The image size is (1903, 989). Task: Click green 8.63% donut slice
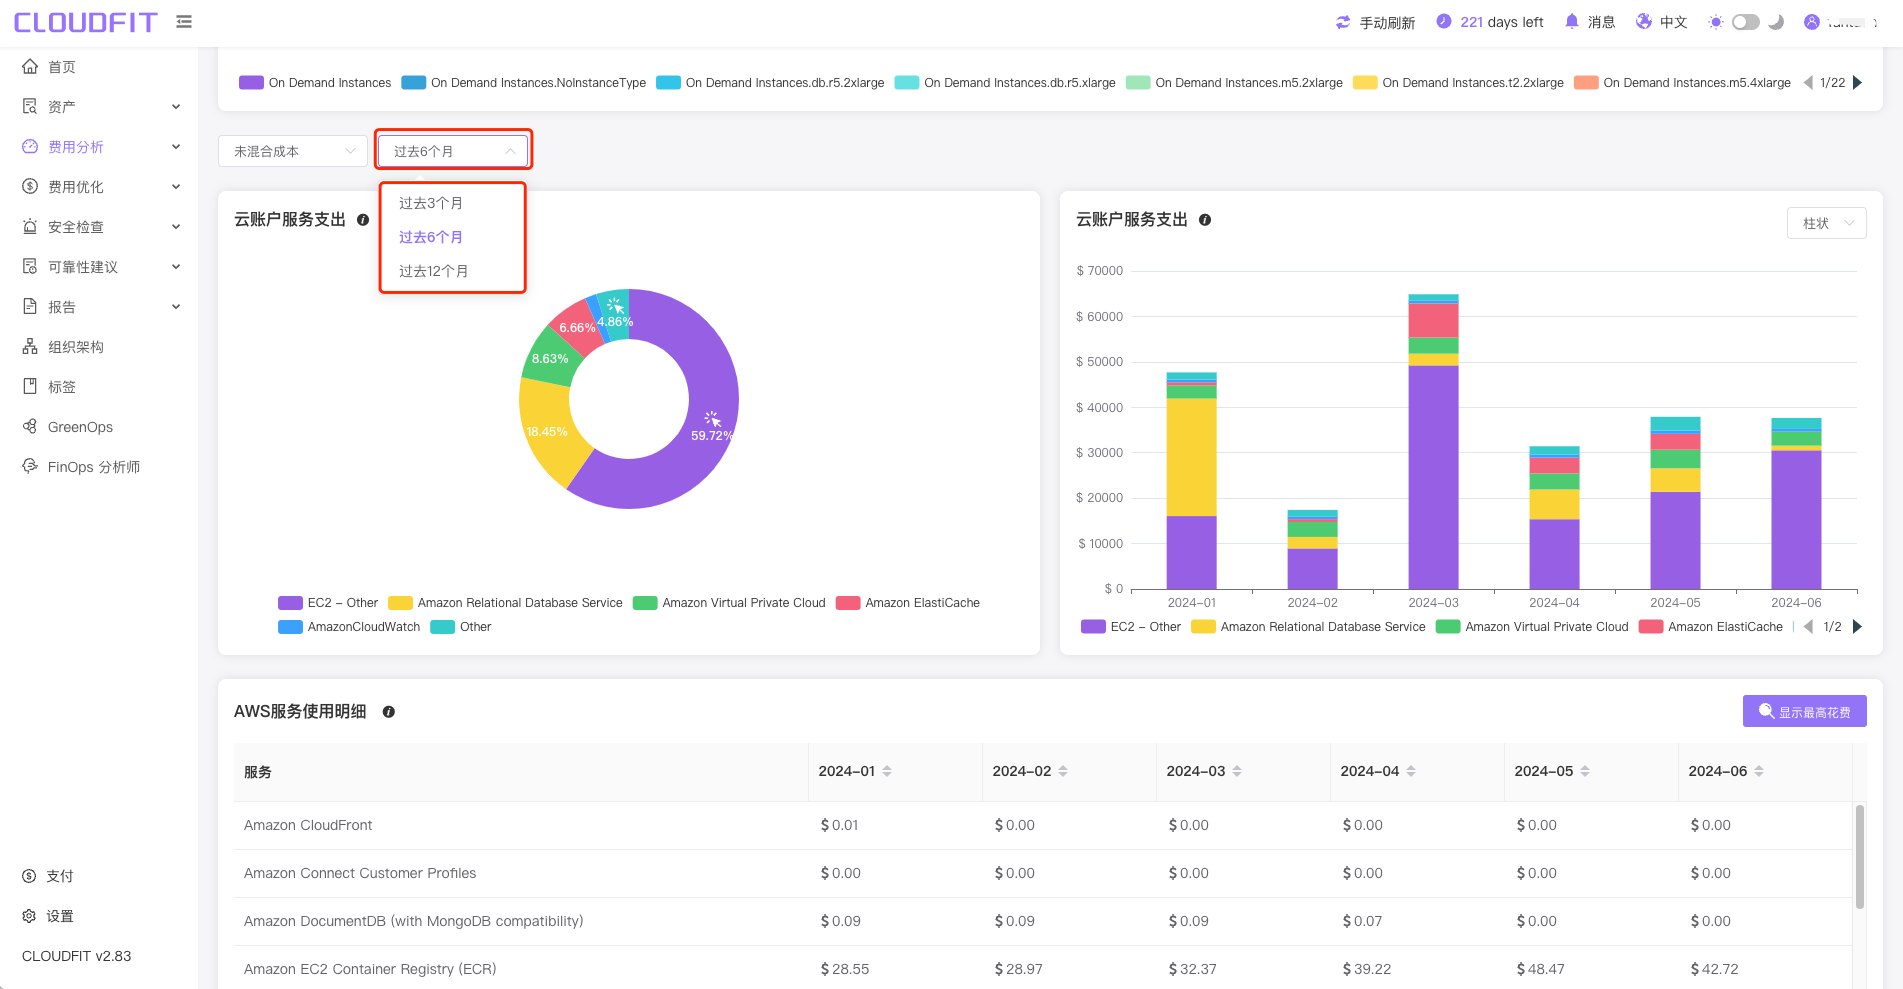(x=551, y=357)
